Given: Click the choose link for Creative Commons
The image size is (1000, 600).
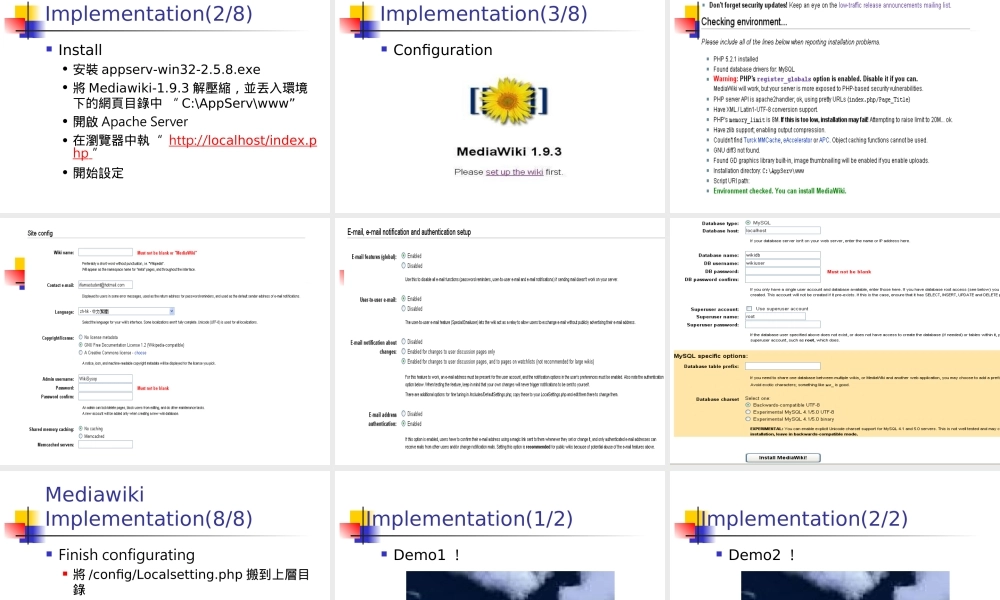Looking at the screenshot, I should (x=140, y=353).
